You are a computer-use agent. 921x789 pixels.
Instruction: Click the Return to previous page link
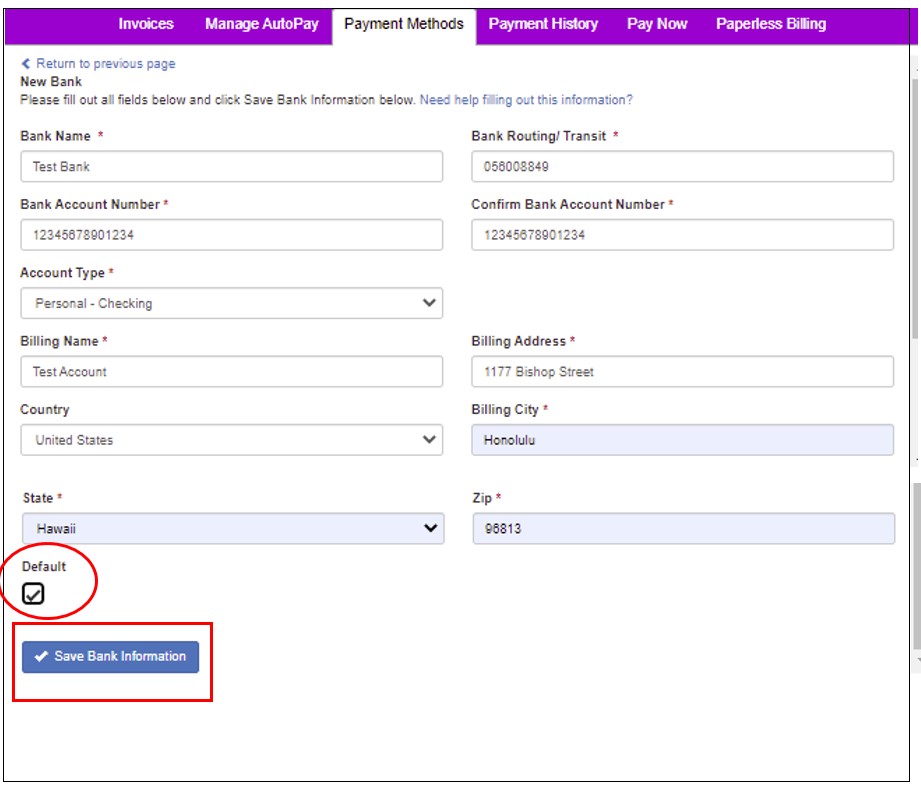106,63
